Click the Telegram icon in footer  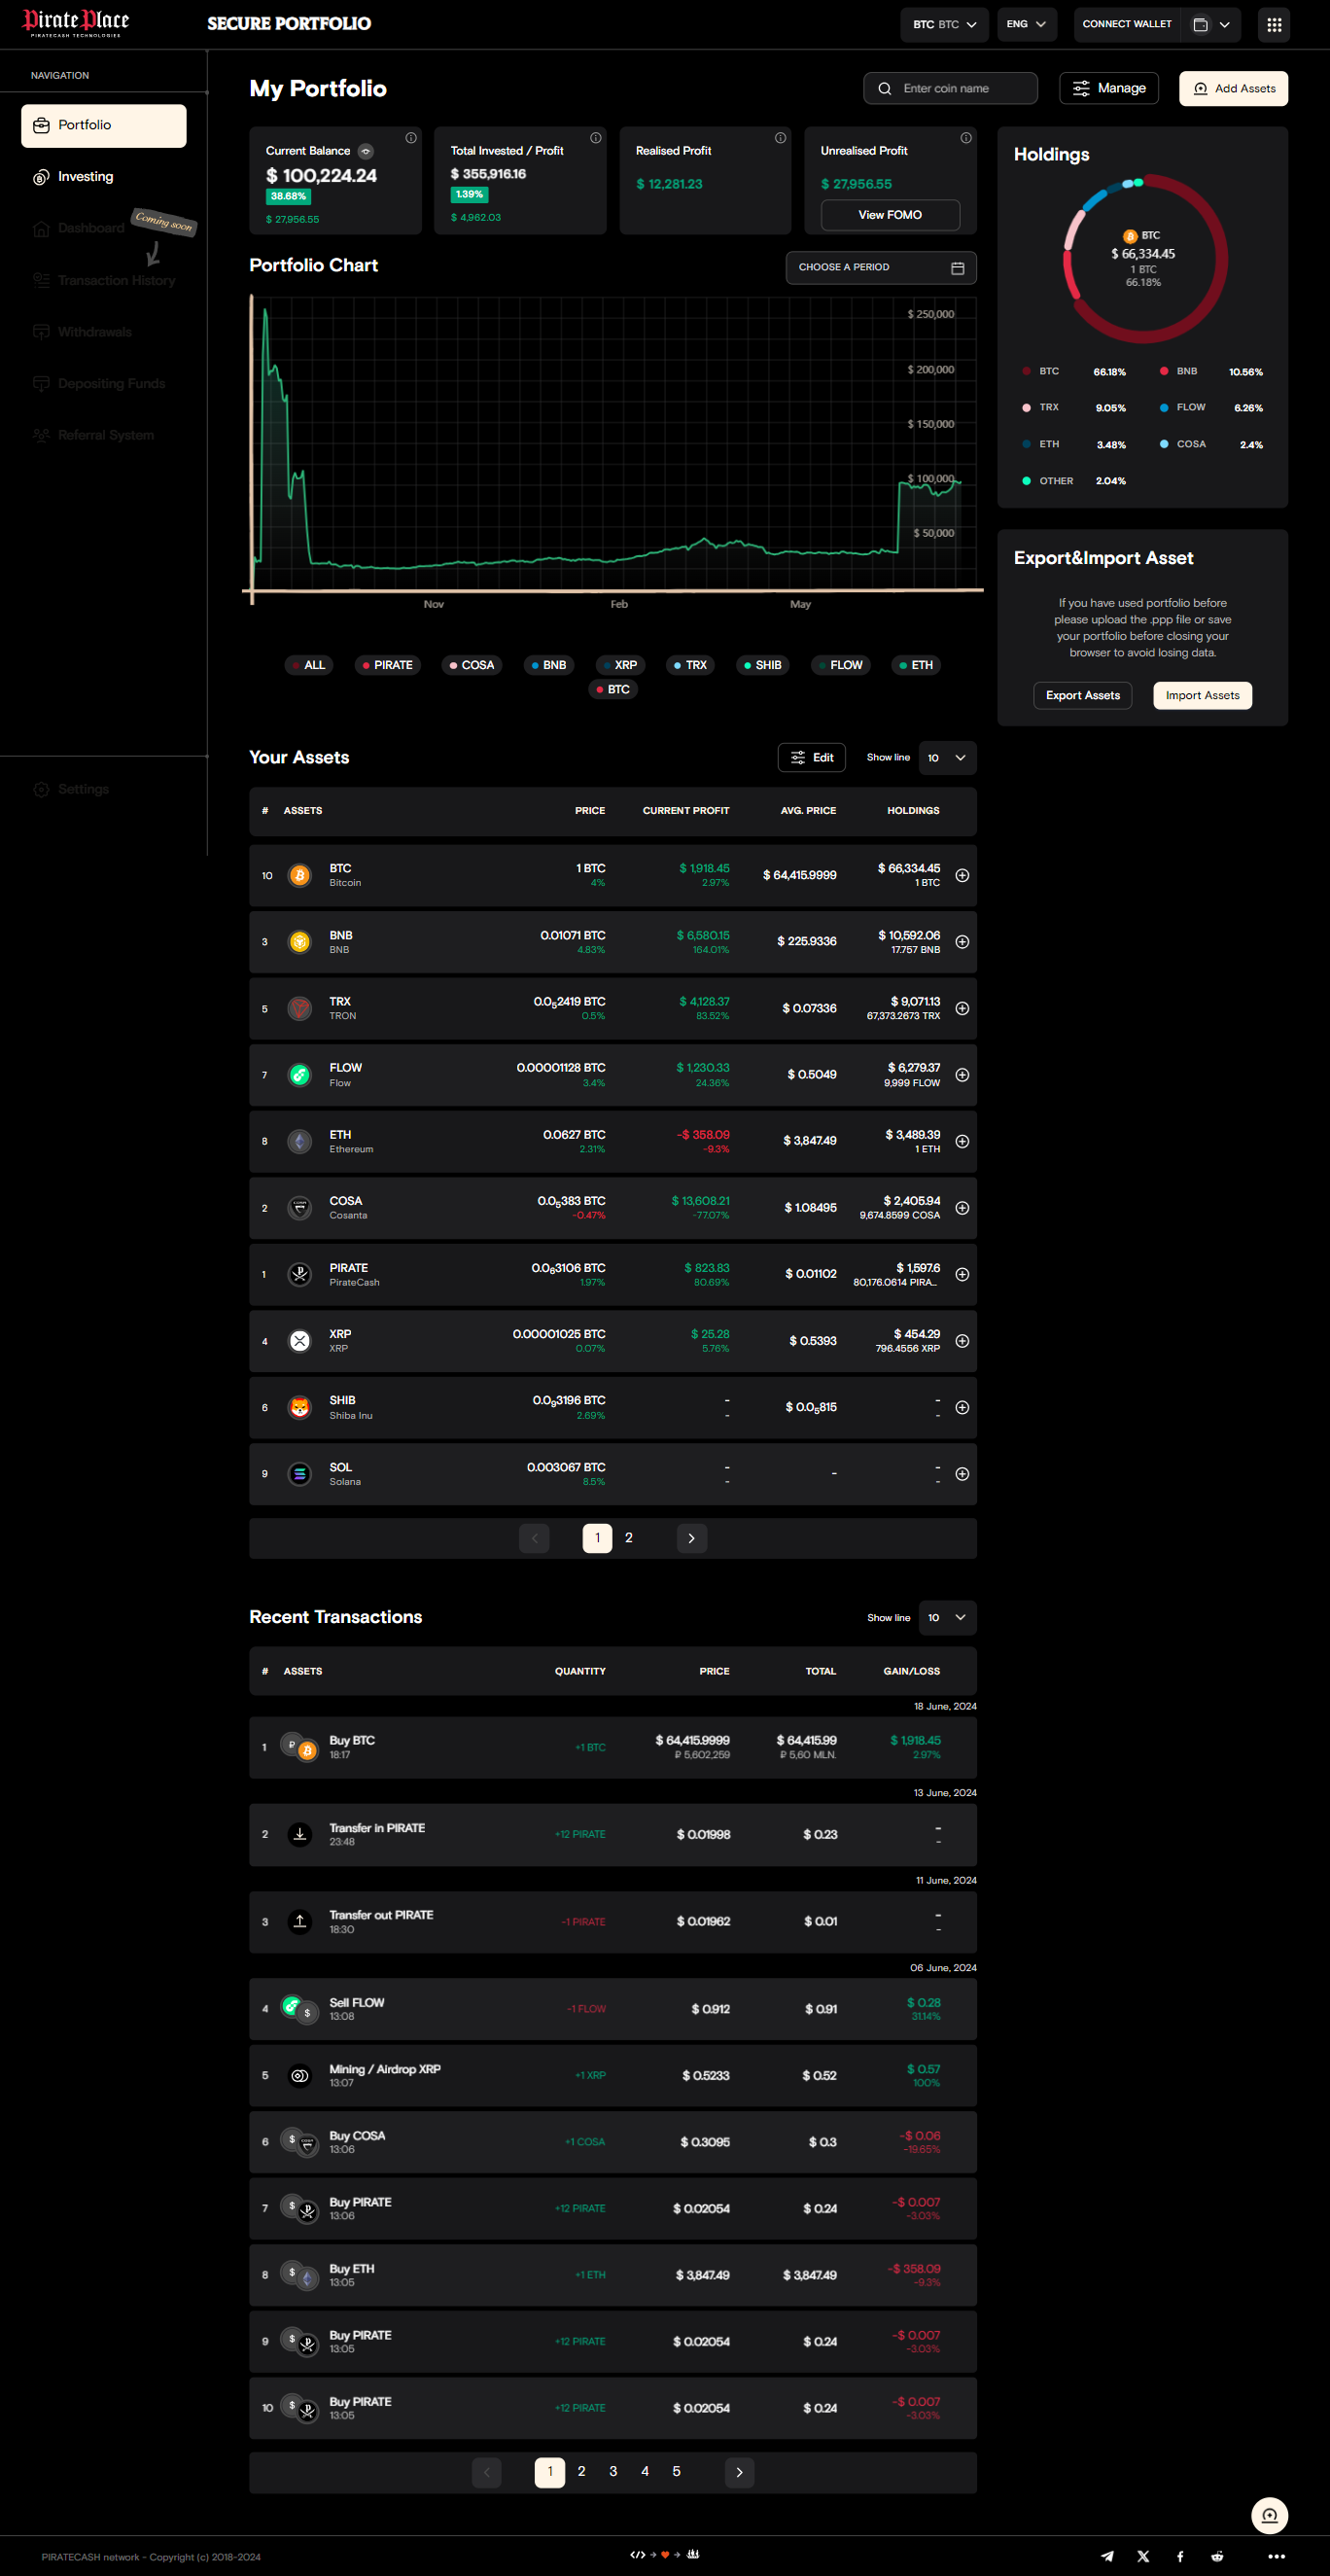1107,2556
